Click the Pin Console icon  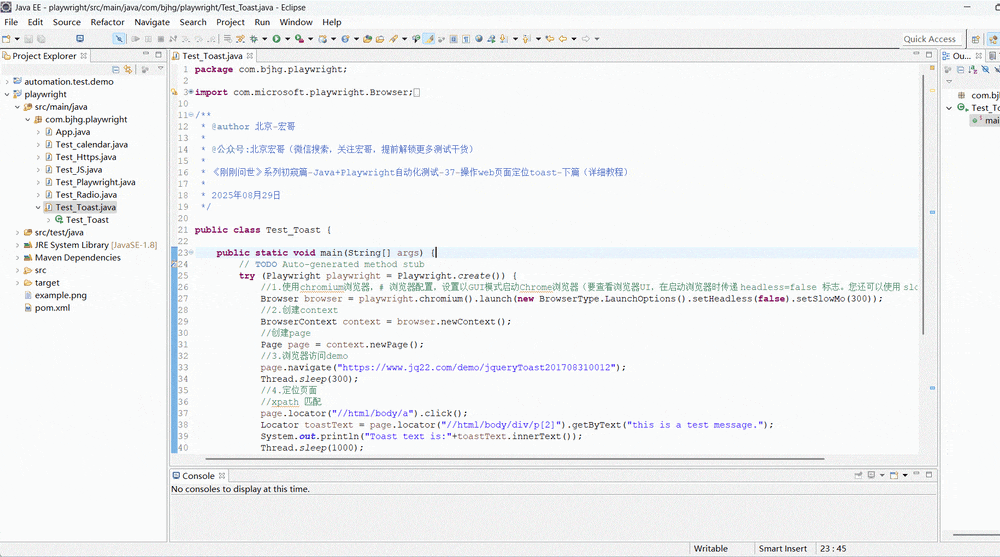tap(858, 475)
